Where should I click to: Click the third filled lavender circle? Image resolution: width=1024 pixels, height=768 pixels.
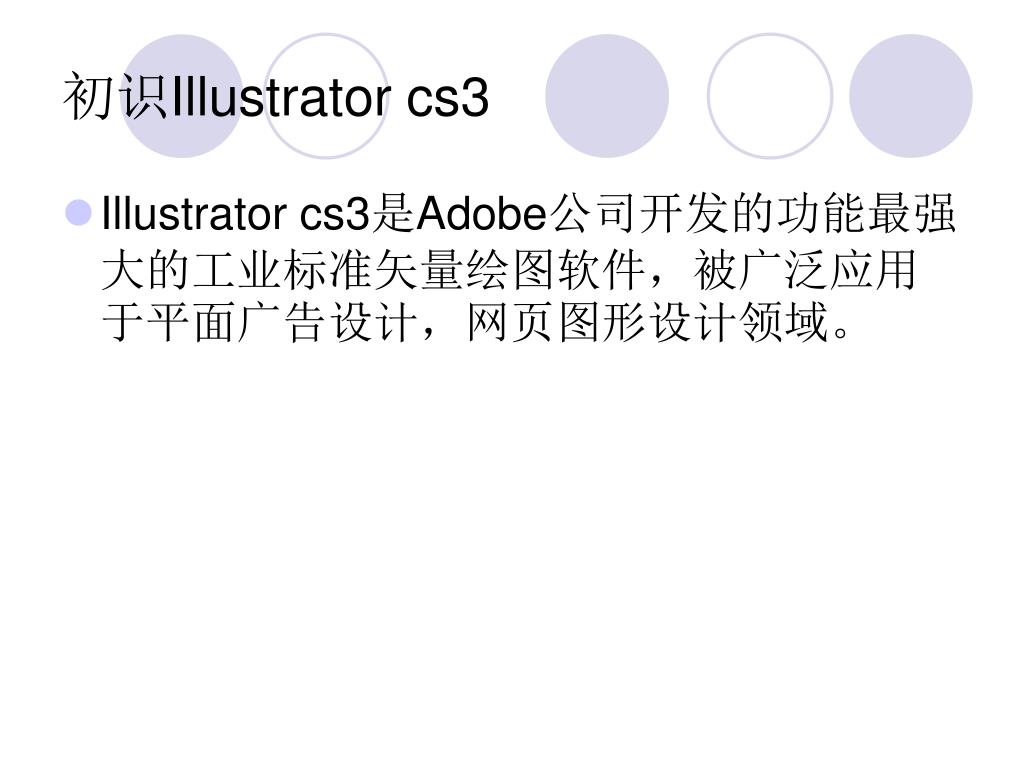point(607,96)
